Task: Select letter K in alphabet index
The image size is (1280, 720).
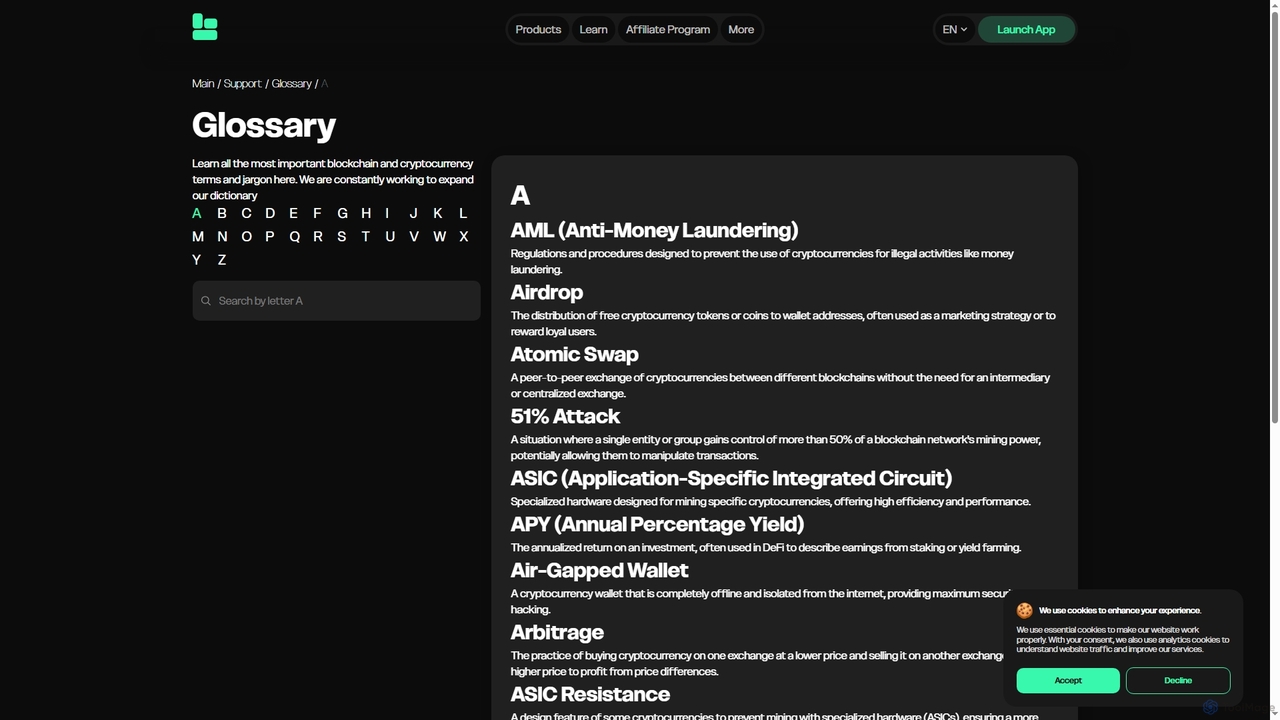Action: [438, 213]
